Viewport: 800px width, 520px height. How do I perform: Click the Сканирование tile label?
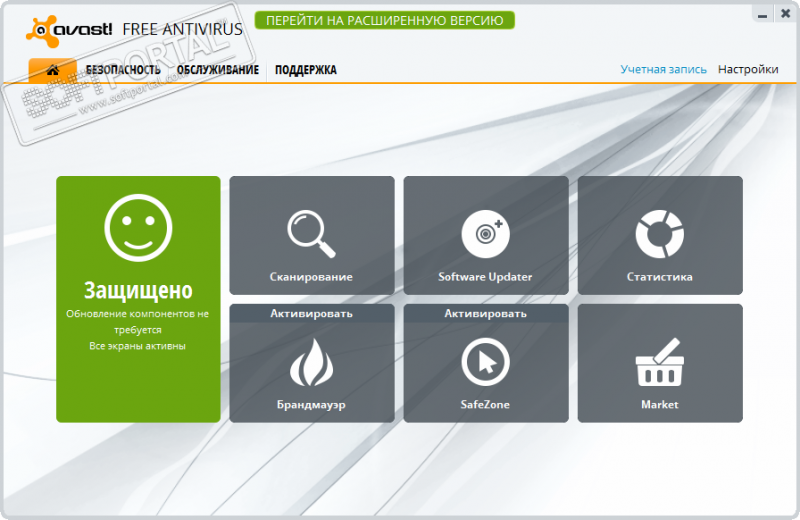(311, 277)
